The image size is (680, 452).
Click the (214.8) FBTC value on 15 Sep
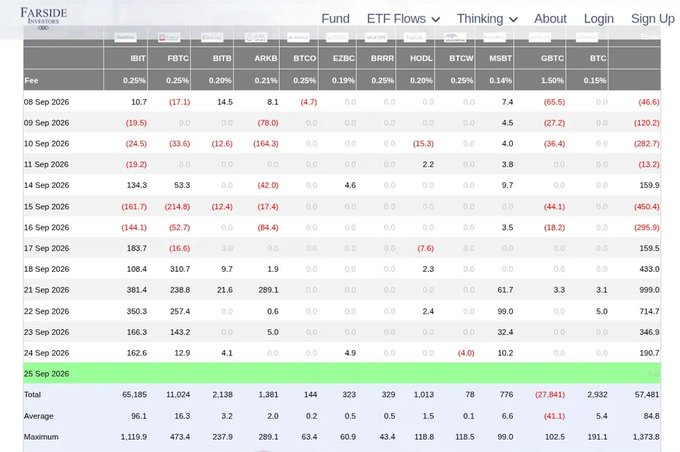[x=177, y=206]
